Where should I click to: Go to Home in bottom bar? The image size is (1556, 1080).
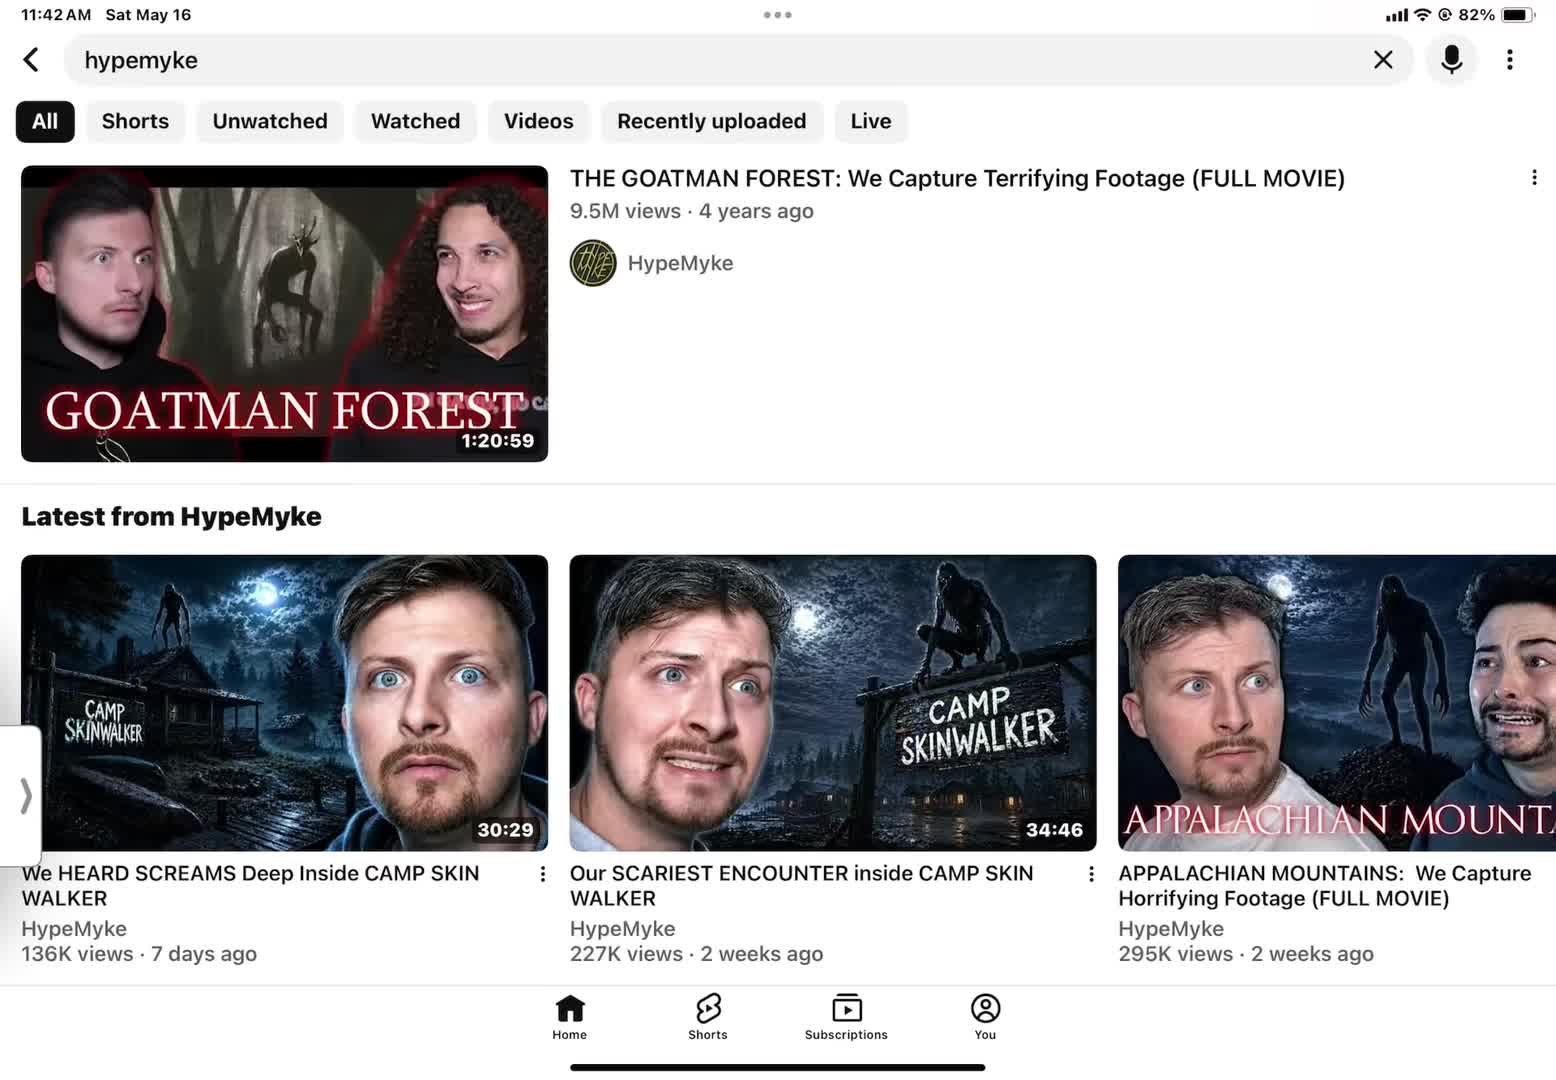coord(570,1017)
